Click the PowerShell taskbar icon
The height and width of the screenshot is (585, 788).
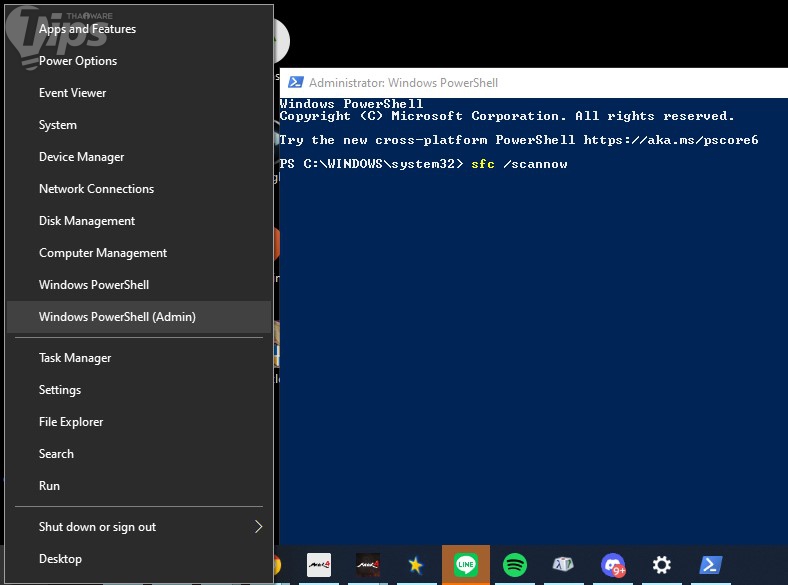coord(711,565)
